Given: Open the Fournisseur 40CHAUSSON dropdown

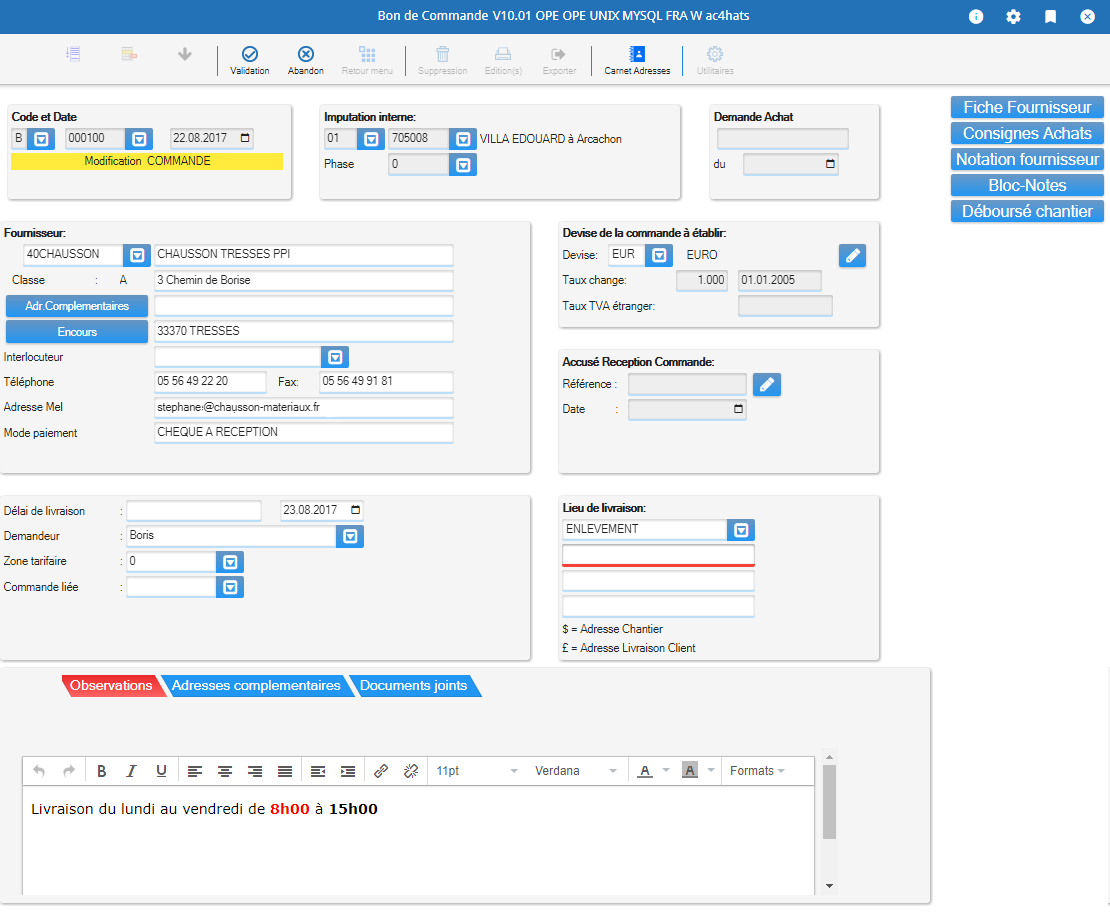Looking at the screenshot, I should [x=137, y=255].
